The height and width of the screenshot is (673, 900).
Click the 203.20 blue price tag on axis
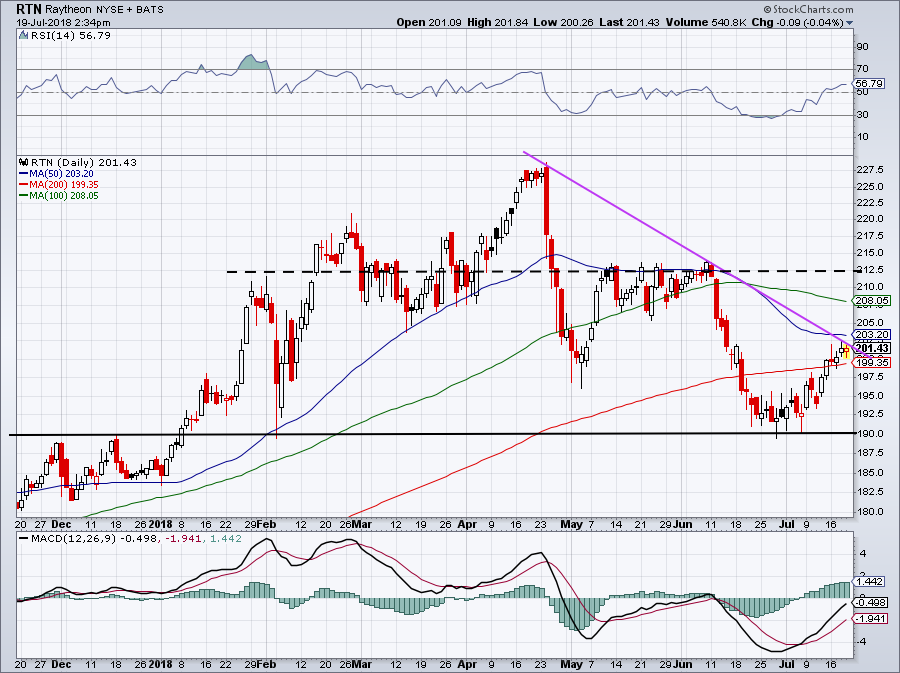tap(872, 334)
